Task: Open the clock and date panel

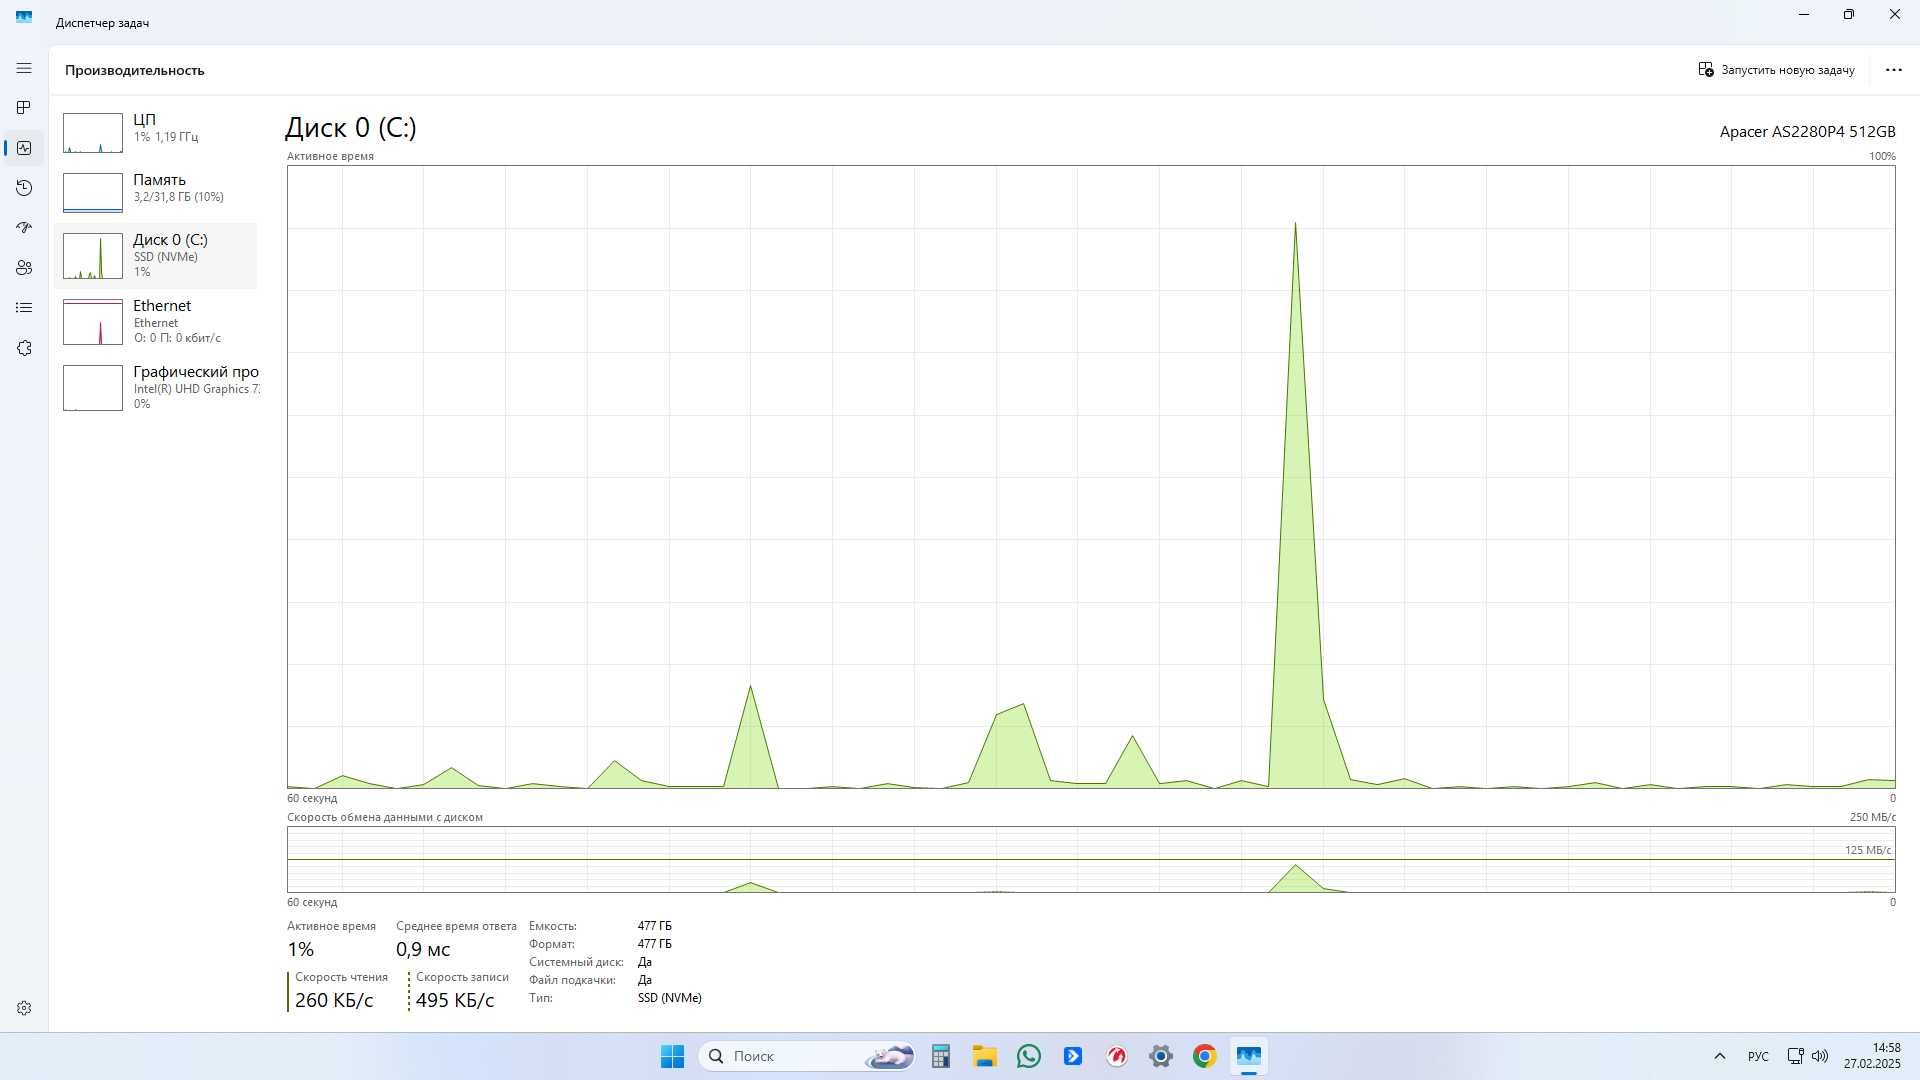Action: click(1872, 1056)
